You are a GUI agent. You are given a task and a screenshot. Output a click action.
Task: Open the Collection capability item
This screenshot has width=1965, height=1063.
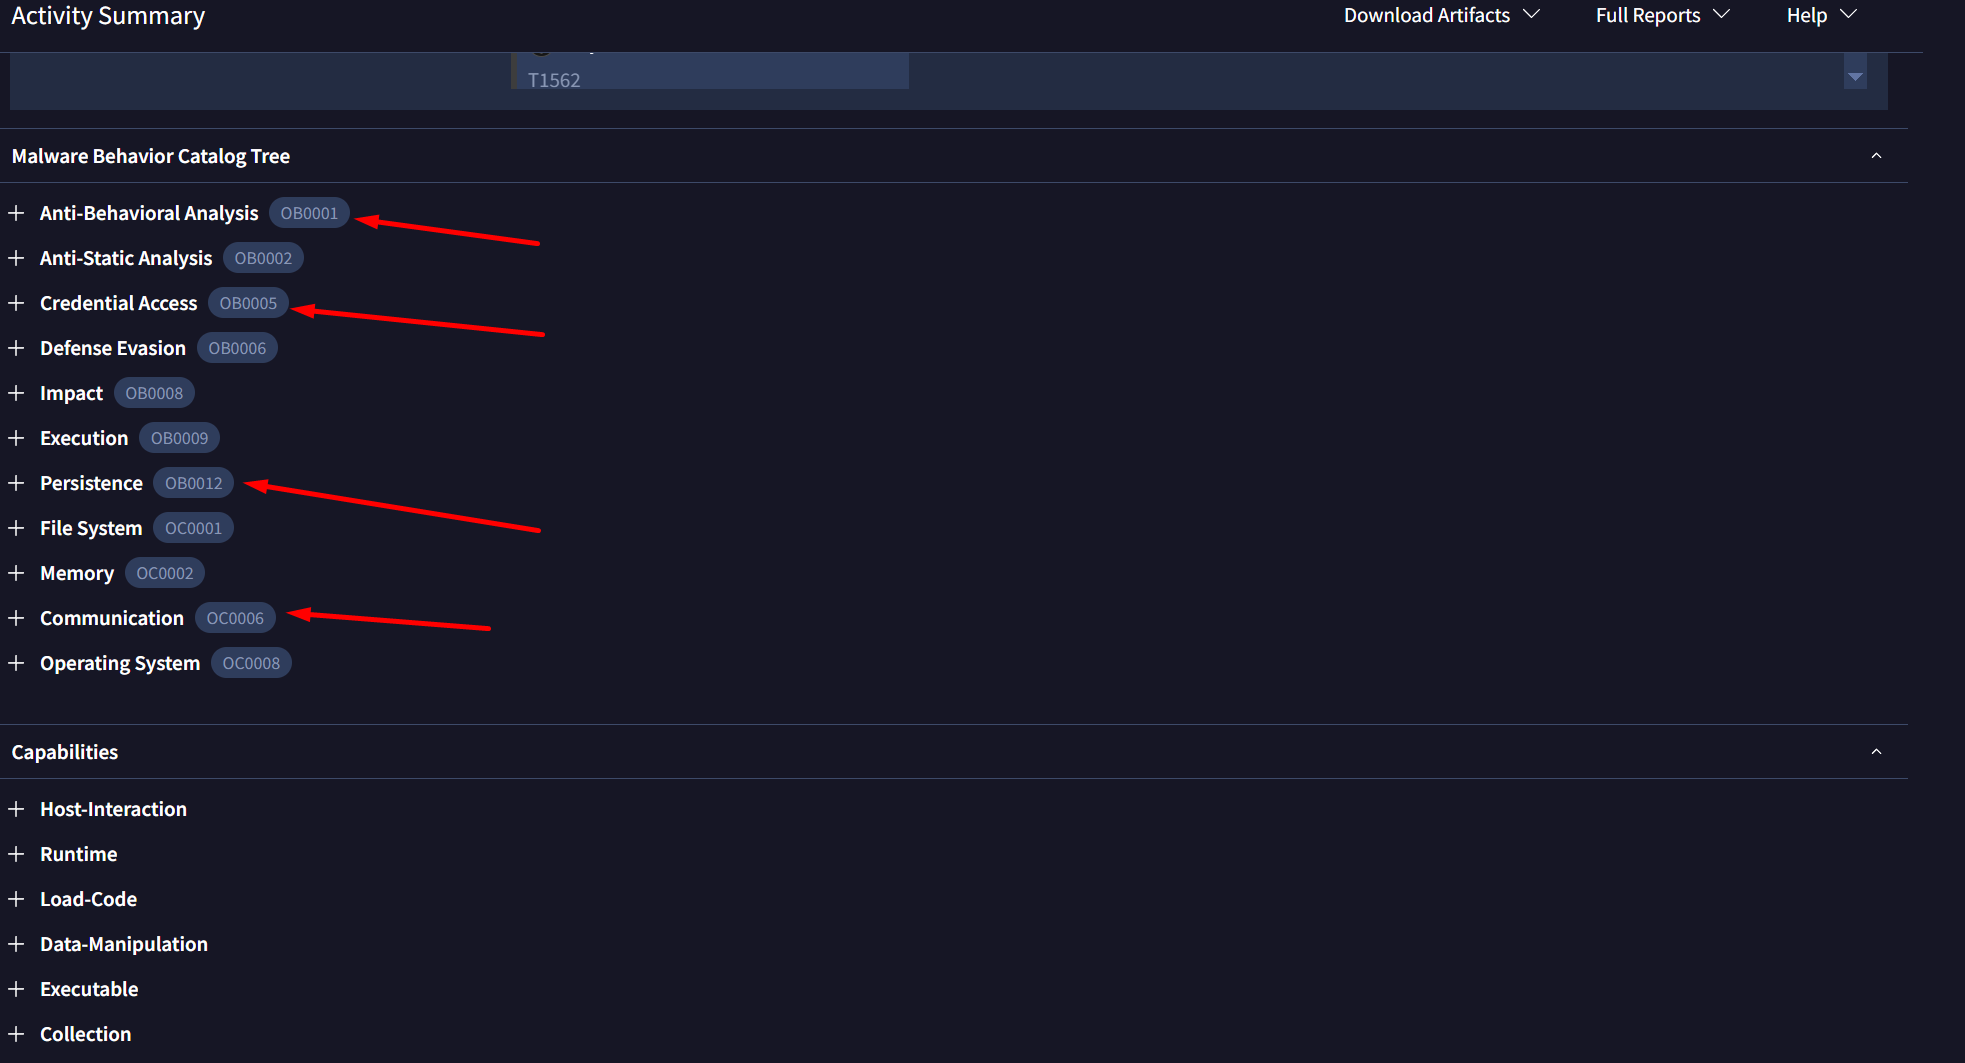click(85, 1034)
